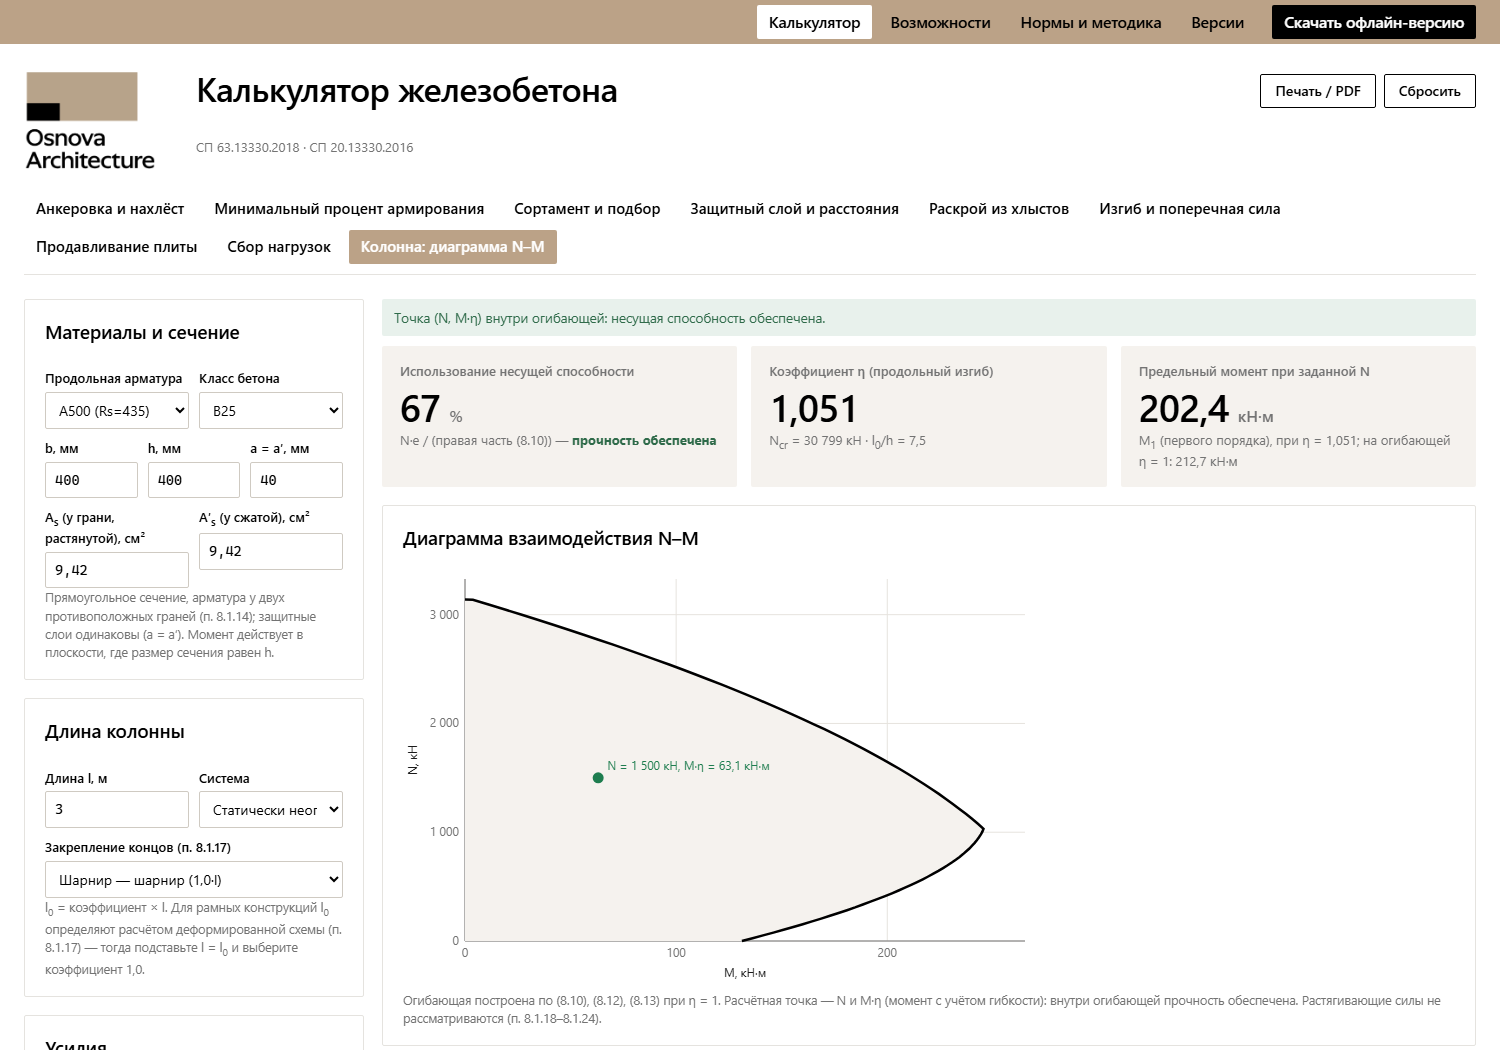The image size is (1500, 1050).
Task: Go to Нормы и методика page
Action: point(1091,22)
